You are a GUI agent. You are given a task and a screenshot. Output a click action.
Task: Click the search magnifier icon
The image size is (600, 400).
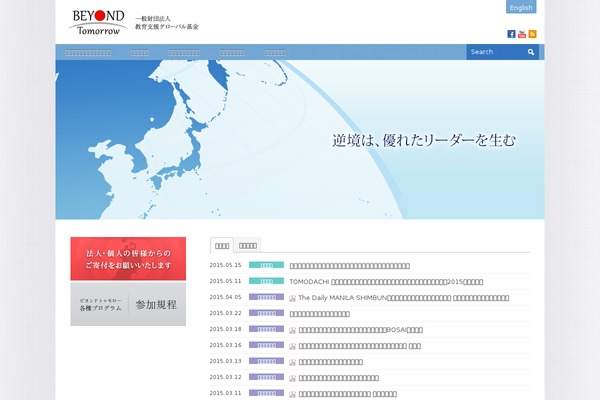[531, 52]
